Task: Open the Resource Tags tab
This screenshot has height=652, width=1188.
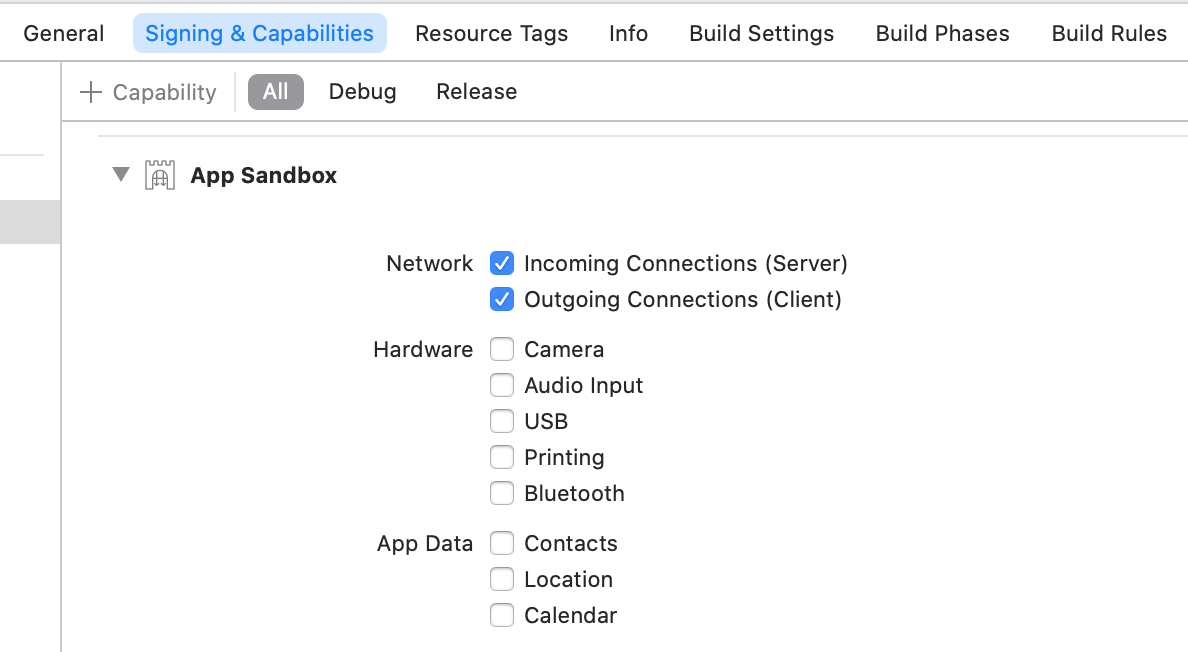Action: click(491, 33)
